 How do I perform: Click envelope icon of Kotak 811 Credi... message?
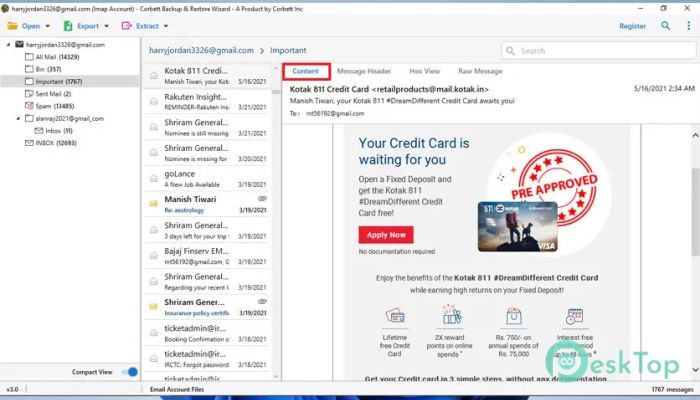[154, 76]
